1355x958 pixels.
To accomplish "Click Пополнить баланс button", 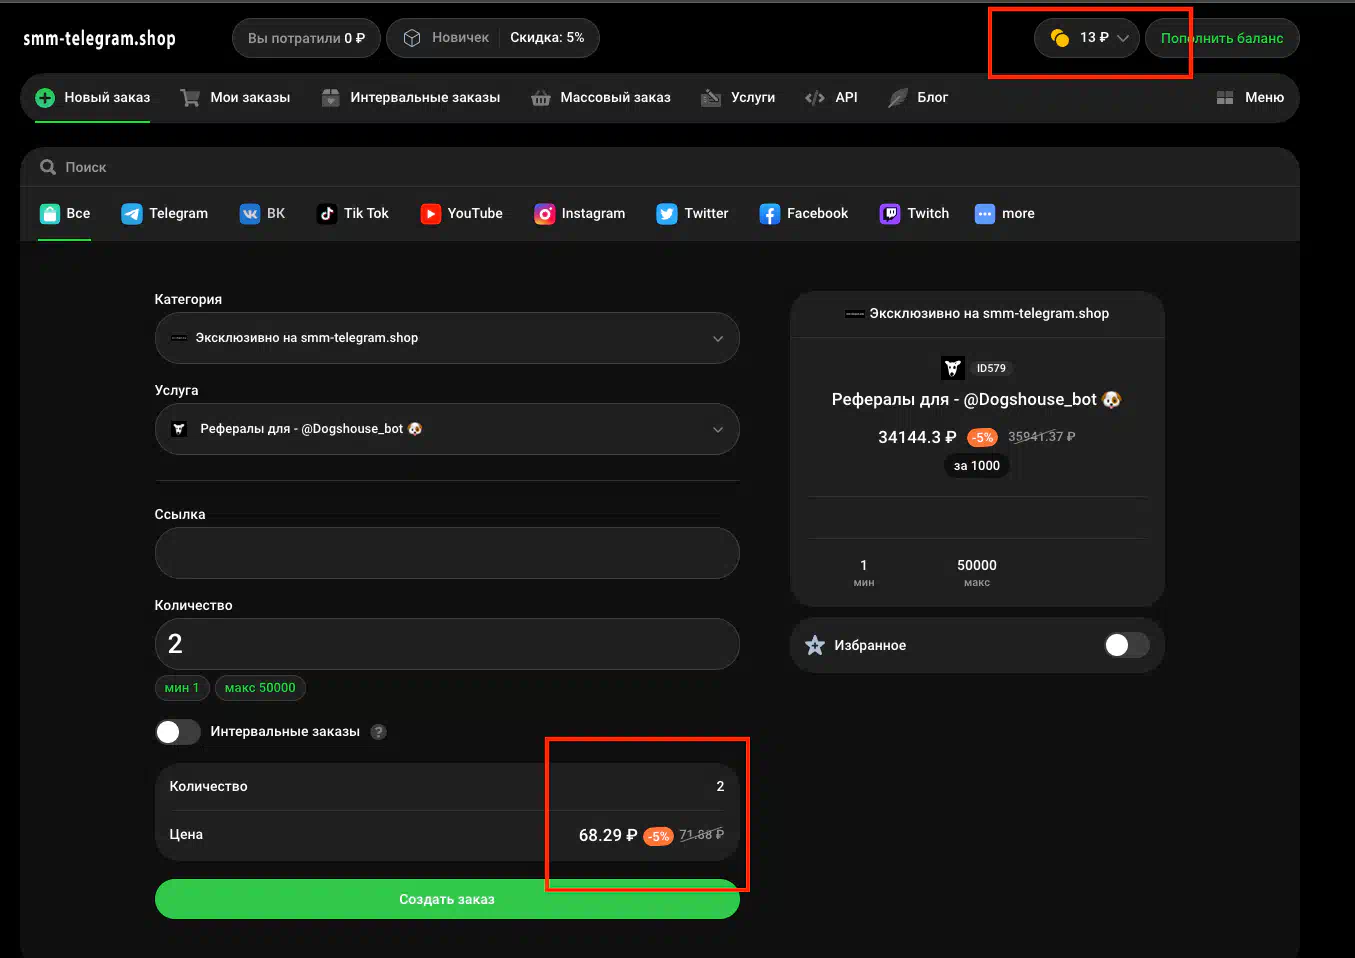I will pyautogui.click(x=1222, y=38).
